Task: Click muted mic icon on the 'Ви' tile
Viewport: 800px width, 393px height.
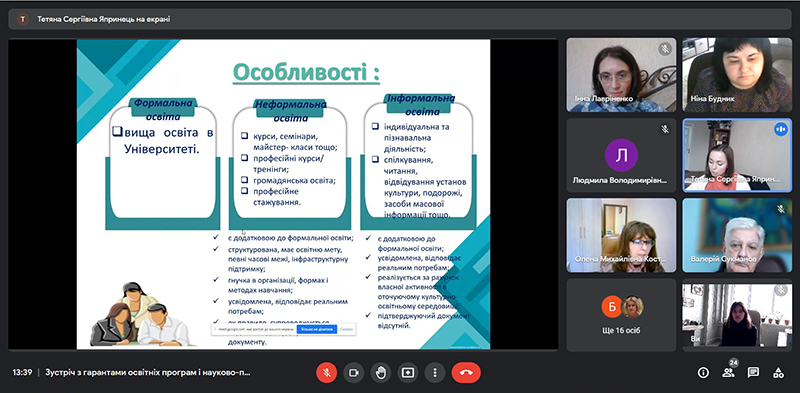Action: click(780, 290)
